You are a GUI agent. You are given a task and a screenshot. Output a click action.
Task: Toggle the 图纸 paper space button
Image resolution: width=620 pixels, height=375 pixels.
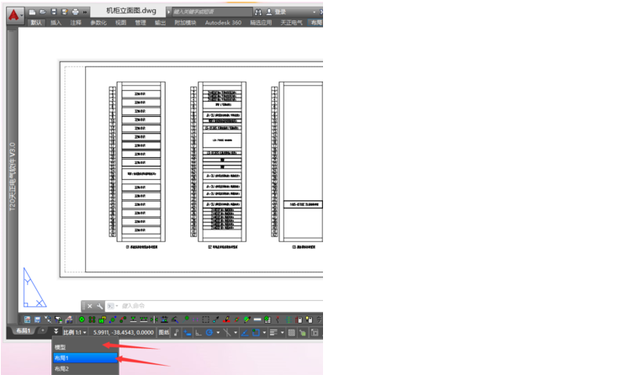pyautogui.click(x=164, y=333)
